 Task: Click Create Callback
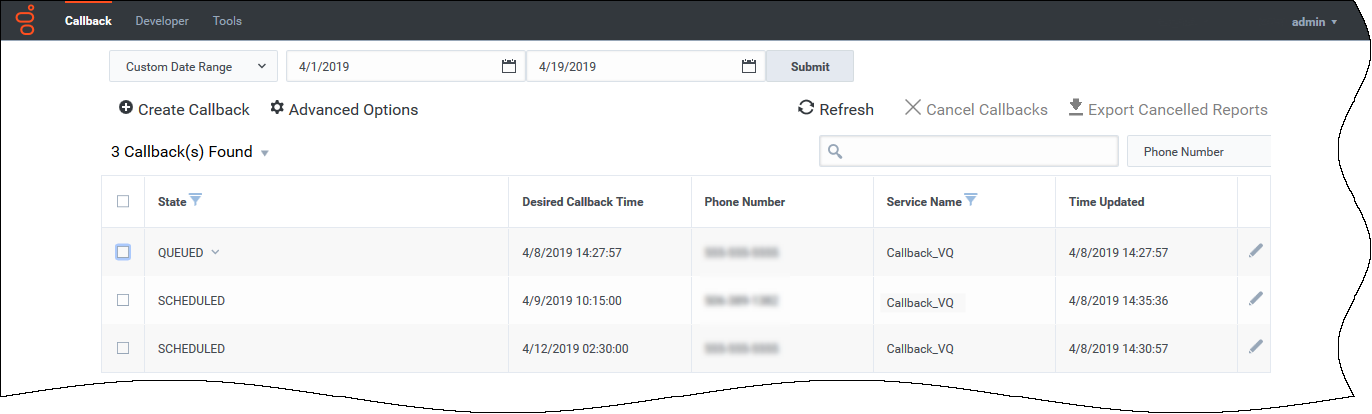coord(184,109)
